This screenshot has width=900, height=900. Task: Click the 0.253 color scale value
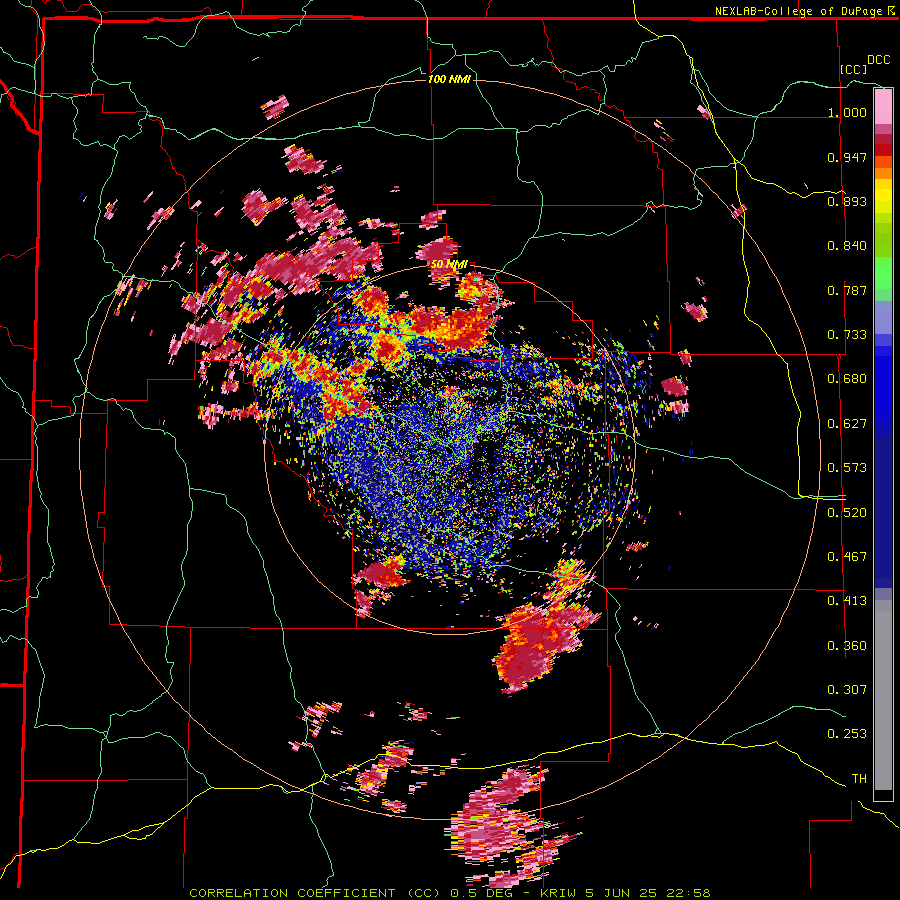point(847,734)
